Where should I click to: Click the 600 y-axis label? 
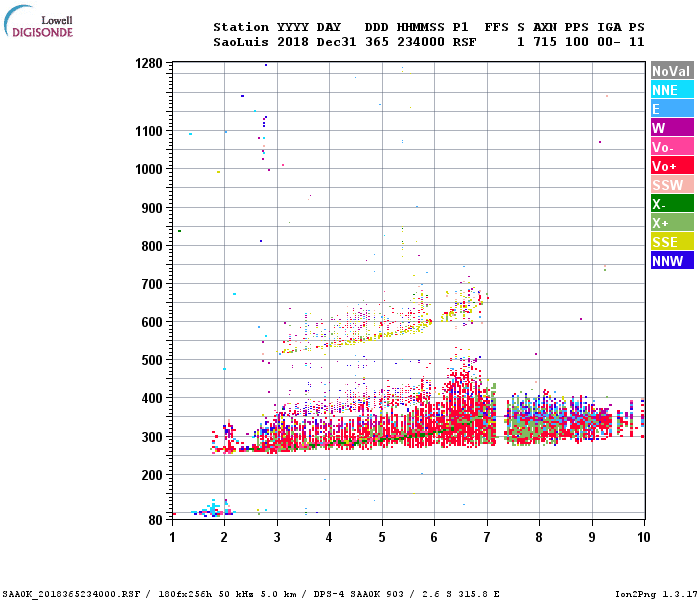coord(152,322)
